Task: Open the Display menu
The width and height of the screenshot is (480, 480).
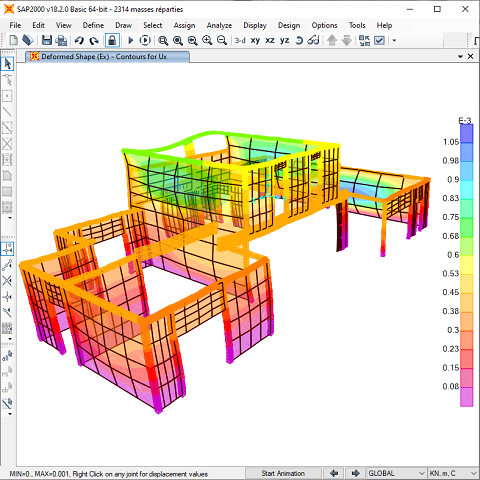Action: point(255,25)
